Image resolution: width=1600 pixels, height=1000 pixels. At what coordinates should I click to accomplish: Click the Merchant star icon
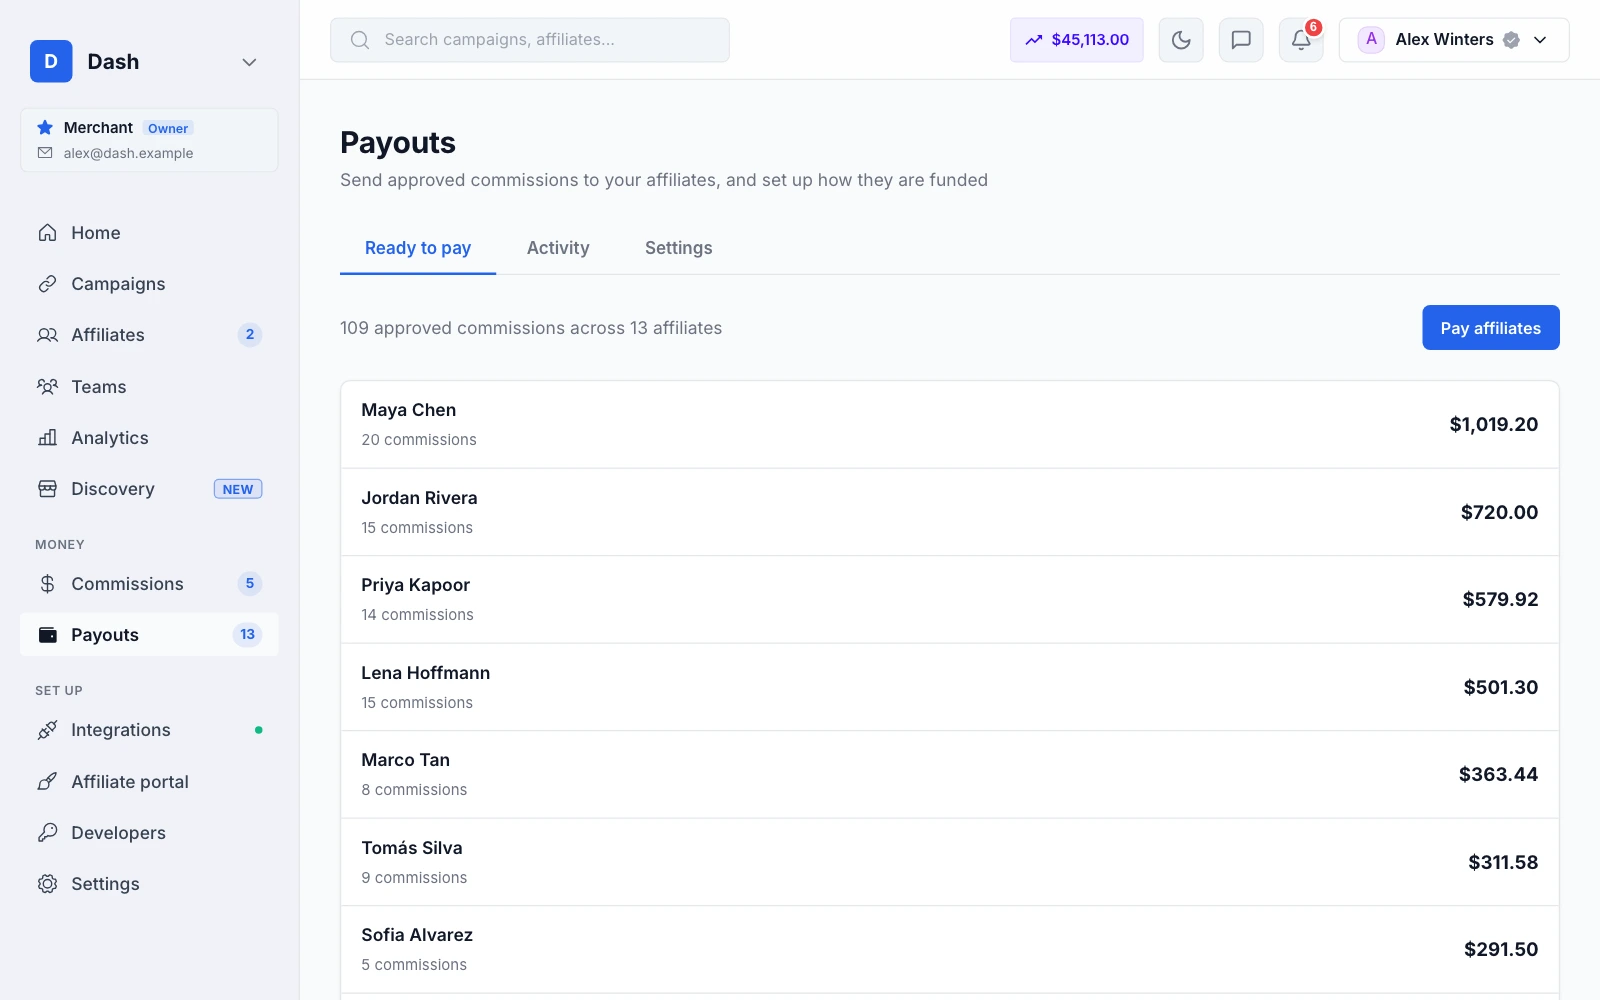pyautogui.click(x=45, y=127)
